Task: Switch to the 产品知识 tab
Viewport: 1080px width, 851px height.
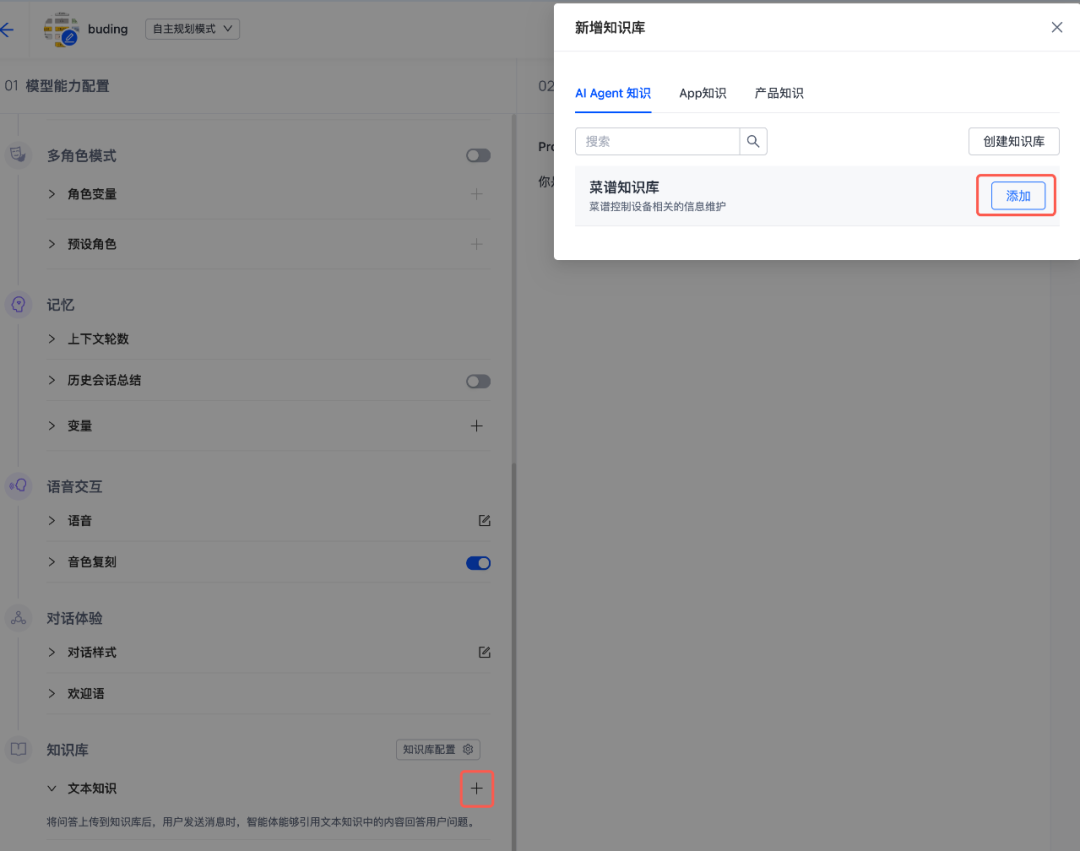Action: pos(779,93)
